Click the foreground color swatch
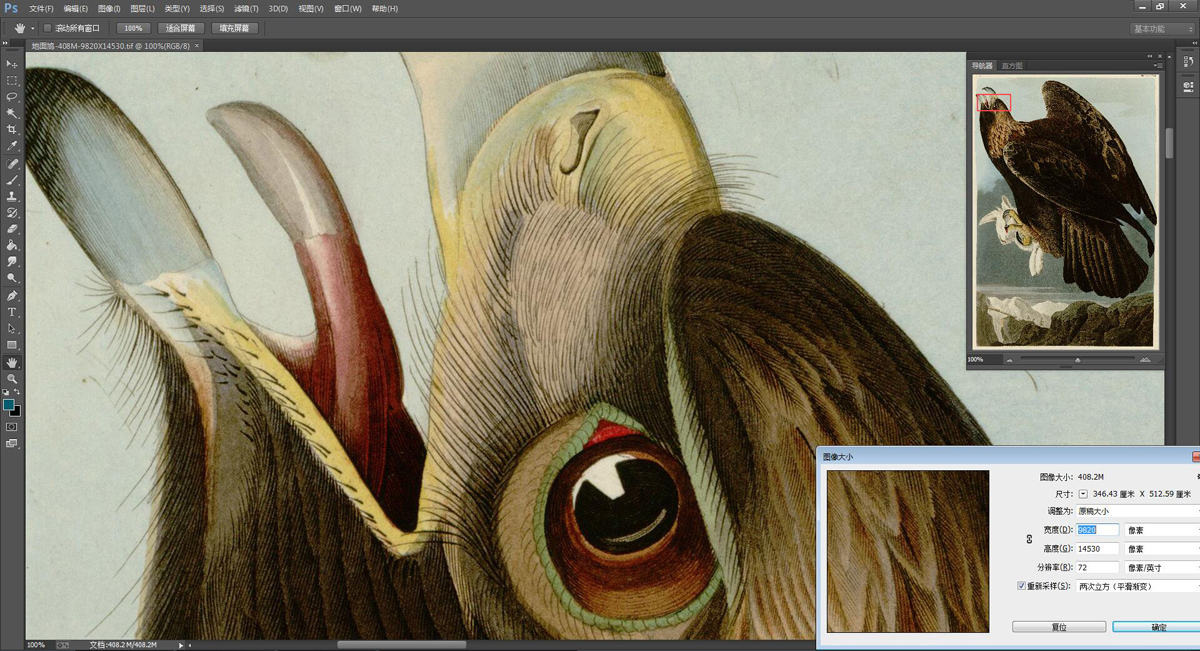The height and width of the screenshot is (651, 1200). (9, 405)
